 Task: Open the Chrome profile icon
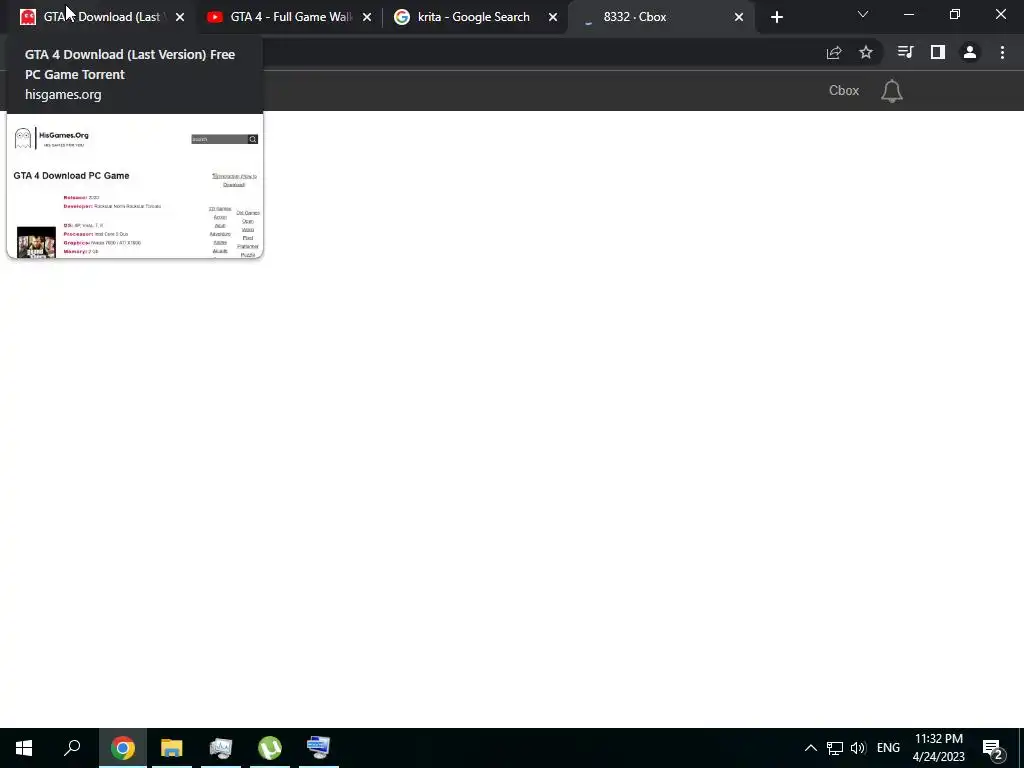click(x=970, y=52)
